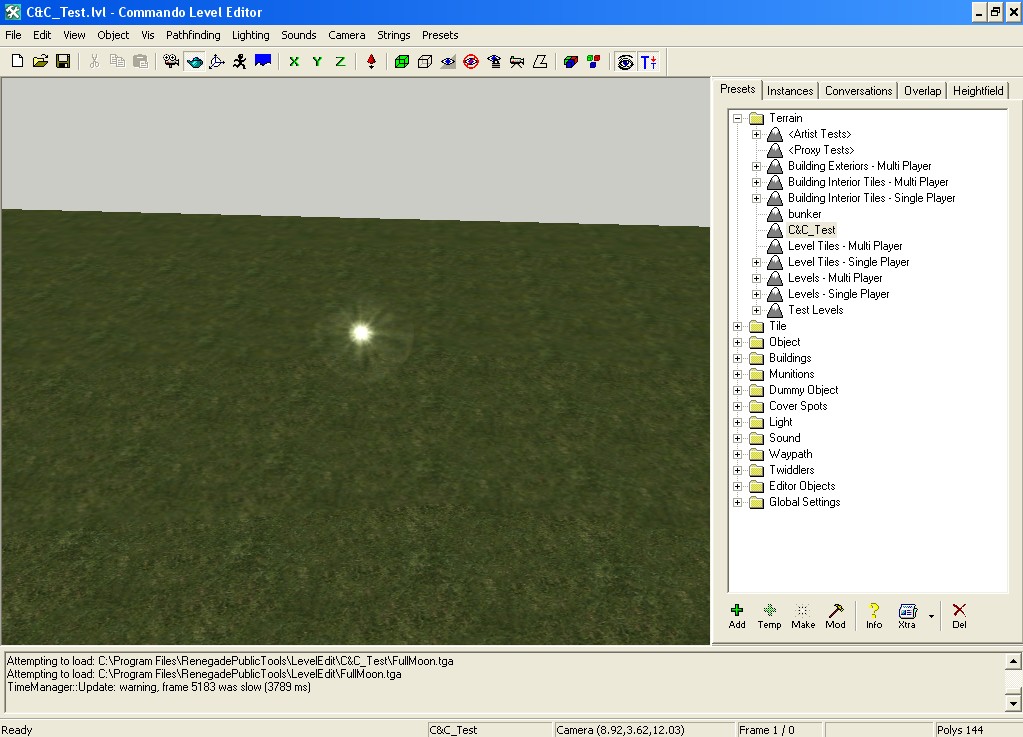The width and height of the screenshot is (1023, 737).
Task: Switch to the Heightfield tab
Action: 977,91
